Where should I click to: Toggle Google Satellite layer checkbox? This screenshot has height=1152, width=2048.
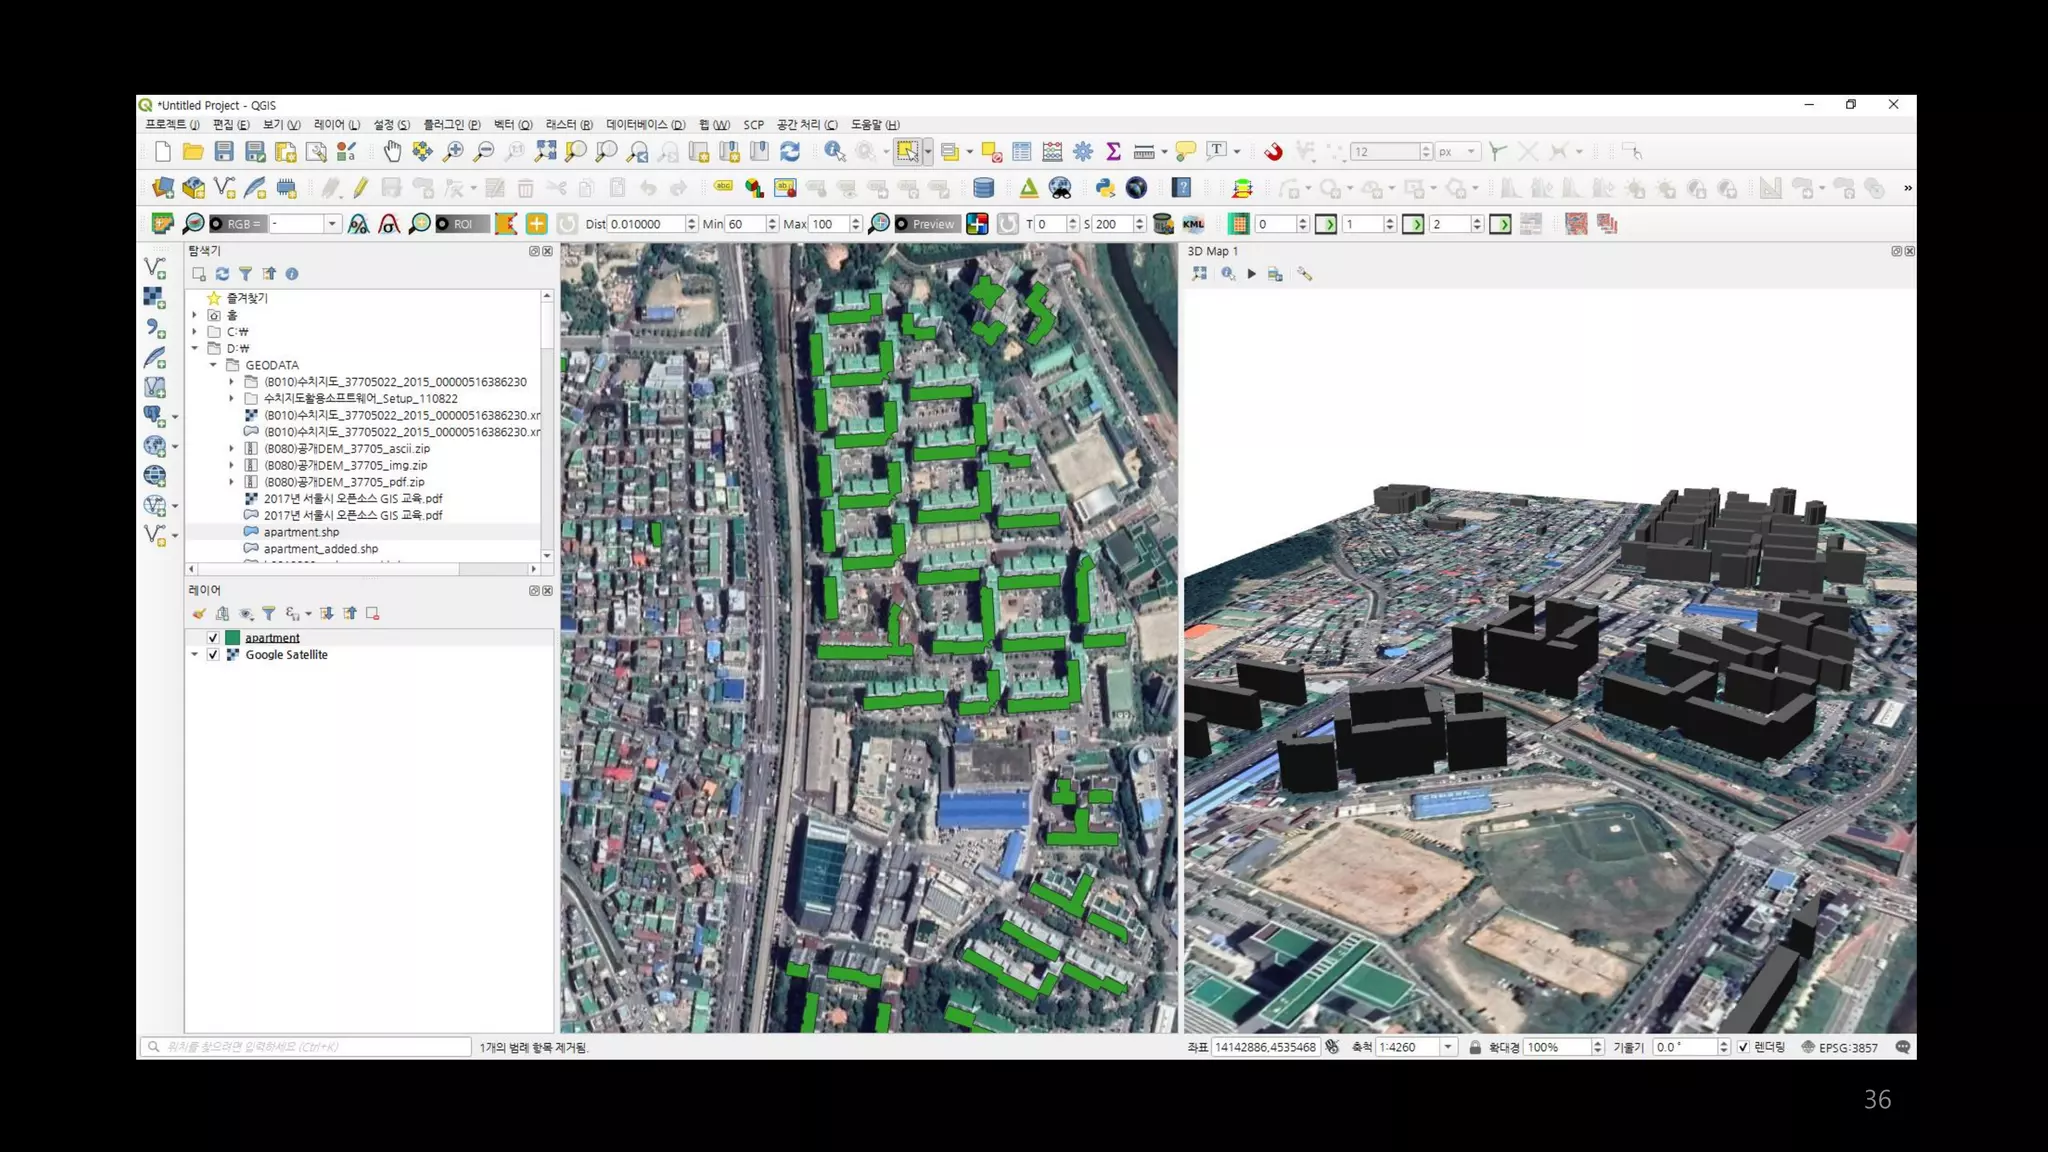click(213, 655)
